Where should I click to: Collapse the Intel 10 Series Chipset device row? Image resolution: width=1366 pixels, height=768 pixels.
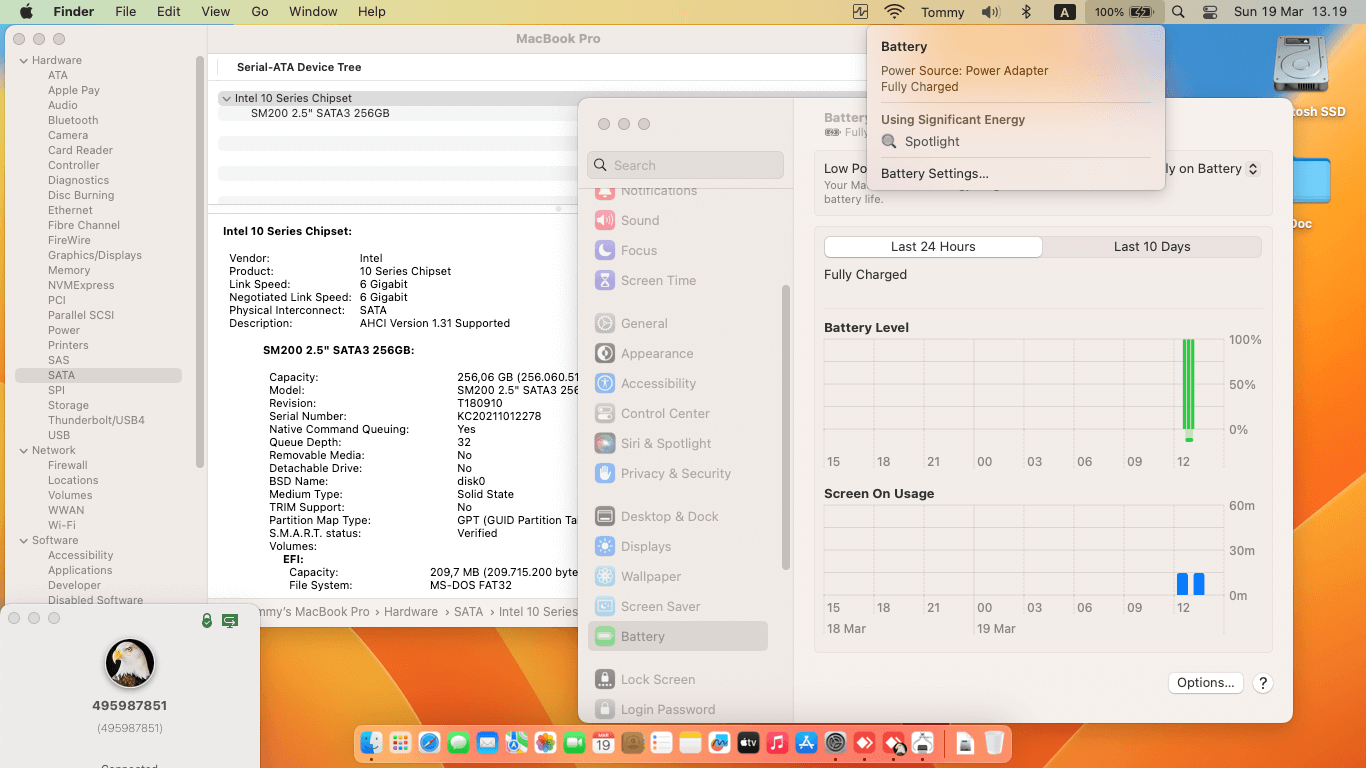227,99
